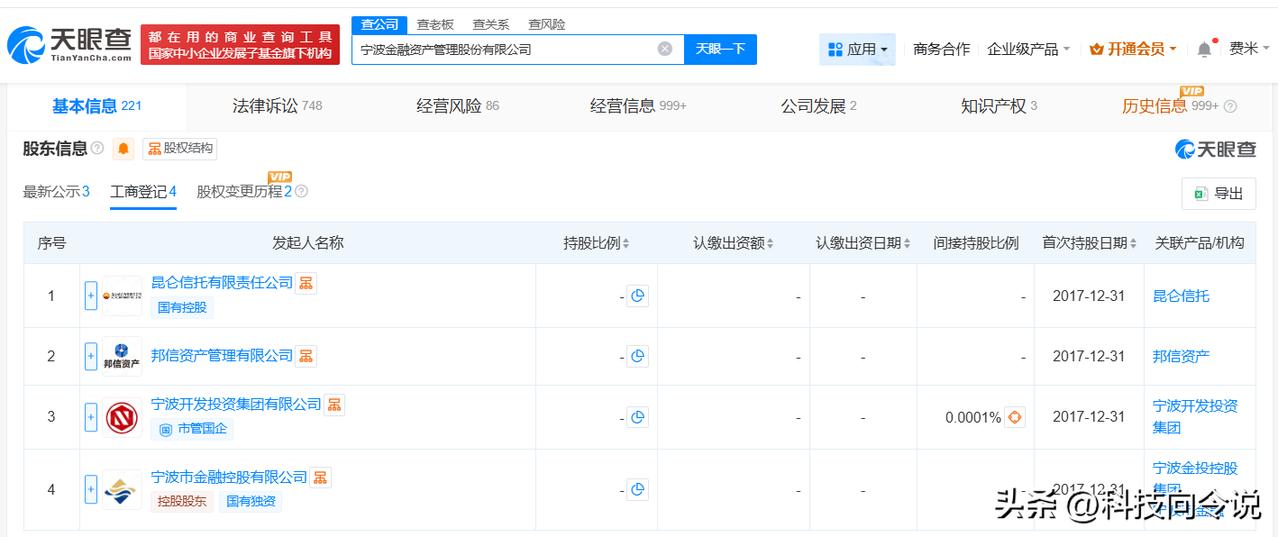Open the 开通会员 membership menu
1278x537 pixels.
tap(1133, 49)
